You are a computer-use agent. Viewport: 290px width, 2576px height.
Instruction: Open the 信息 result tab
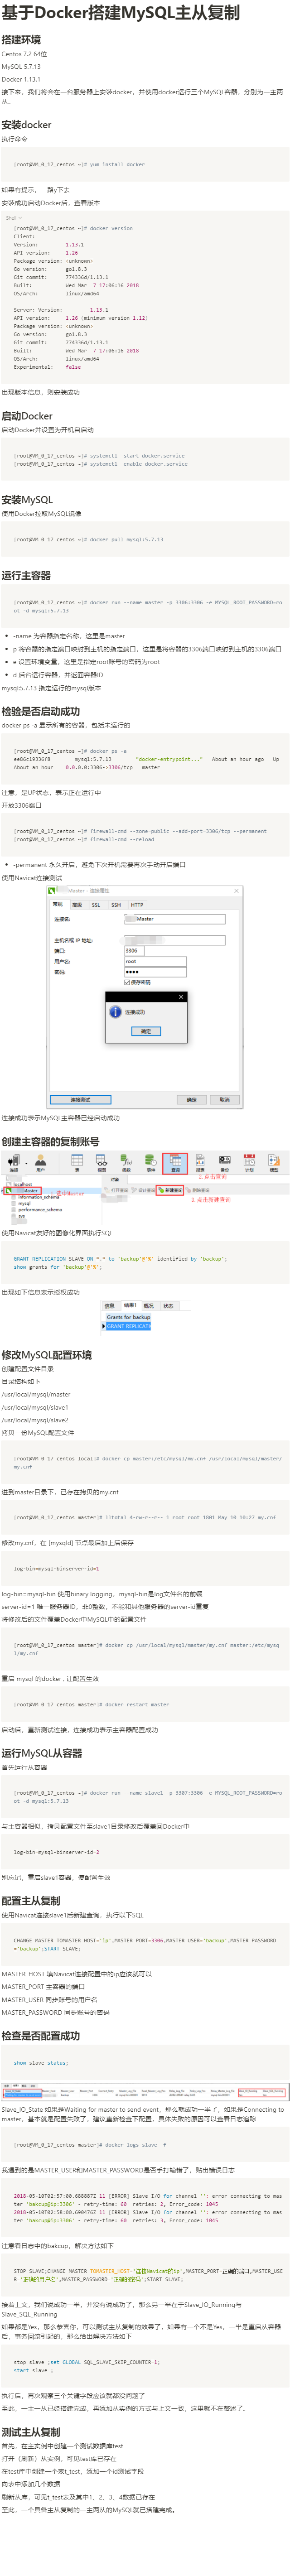pos(109,1305)
